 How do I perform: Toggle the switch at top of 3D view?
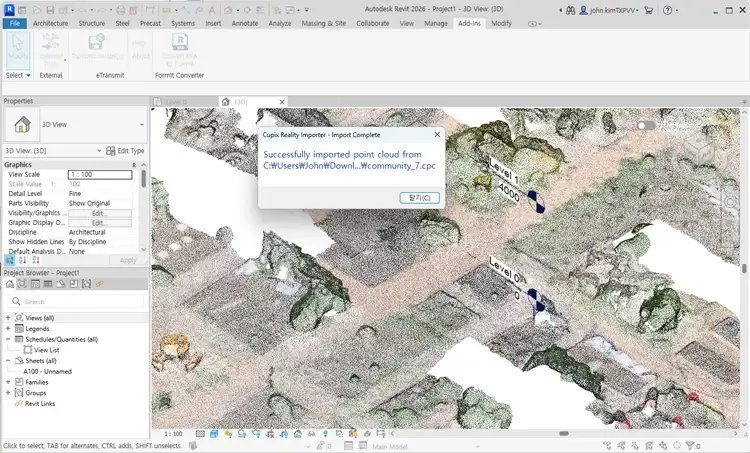[x=647, y=126]
